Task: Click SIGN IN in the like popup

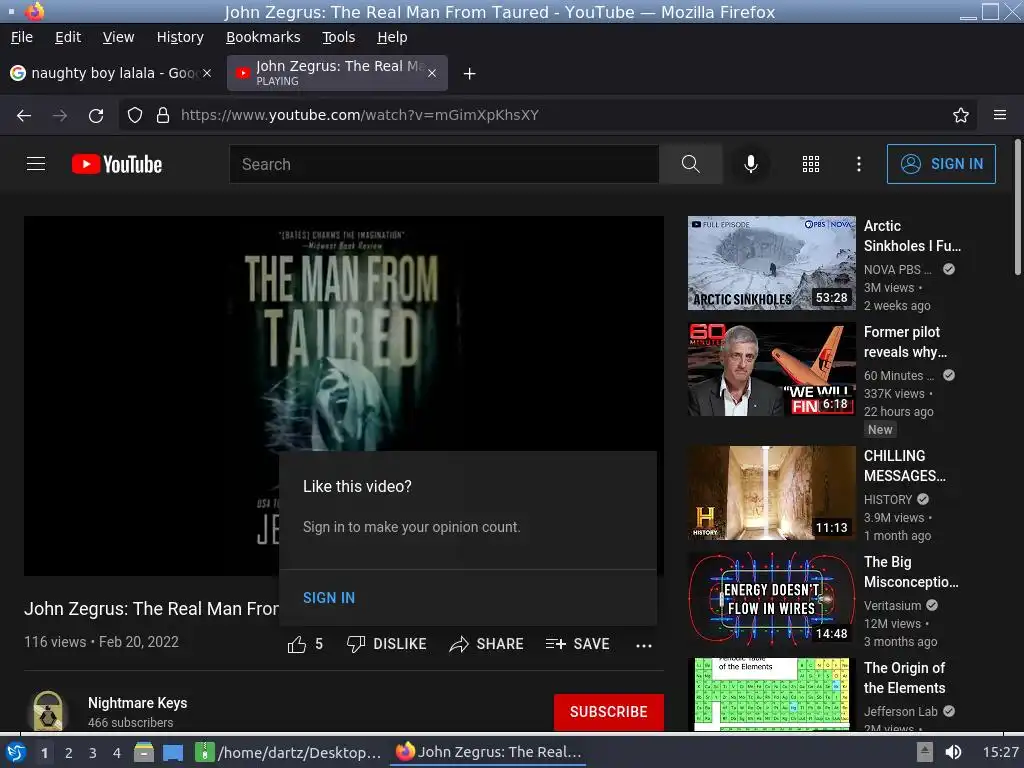Action: (328, 598)
